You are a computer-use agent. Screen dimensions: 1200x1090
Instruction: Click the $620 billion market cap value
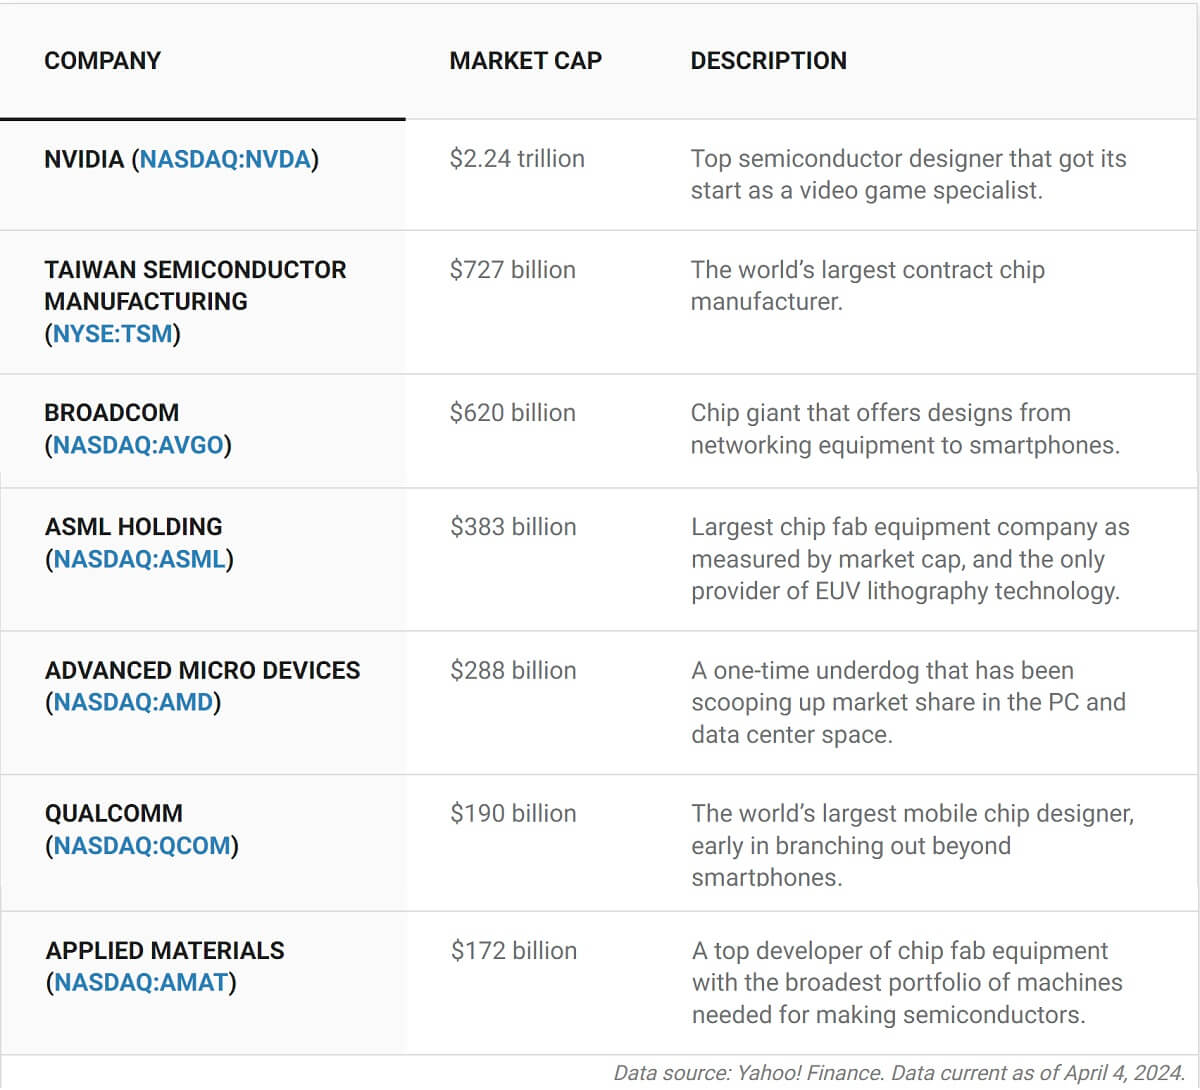coord(512,413)
